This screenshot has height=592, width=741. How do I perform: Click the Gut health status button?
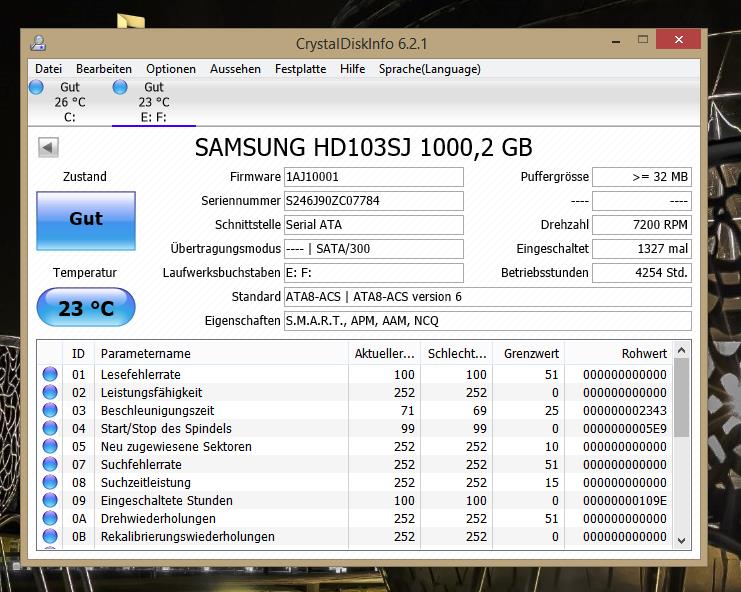tap(86, 221)
